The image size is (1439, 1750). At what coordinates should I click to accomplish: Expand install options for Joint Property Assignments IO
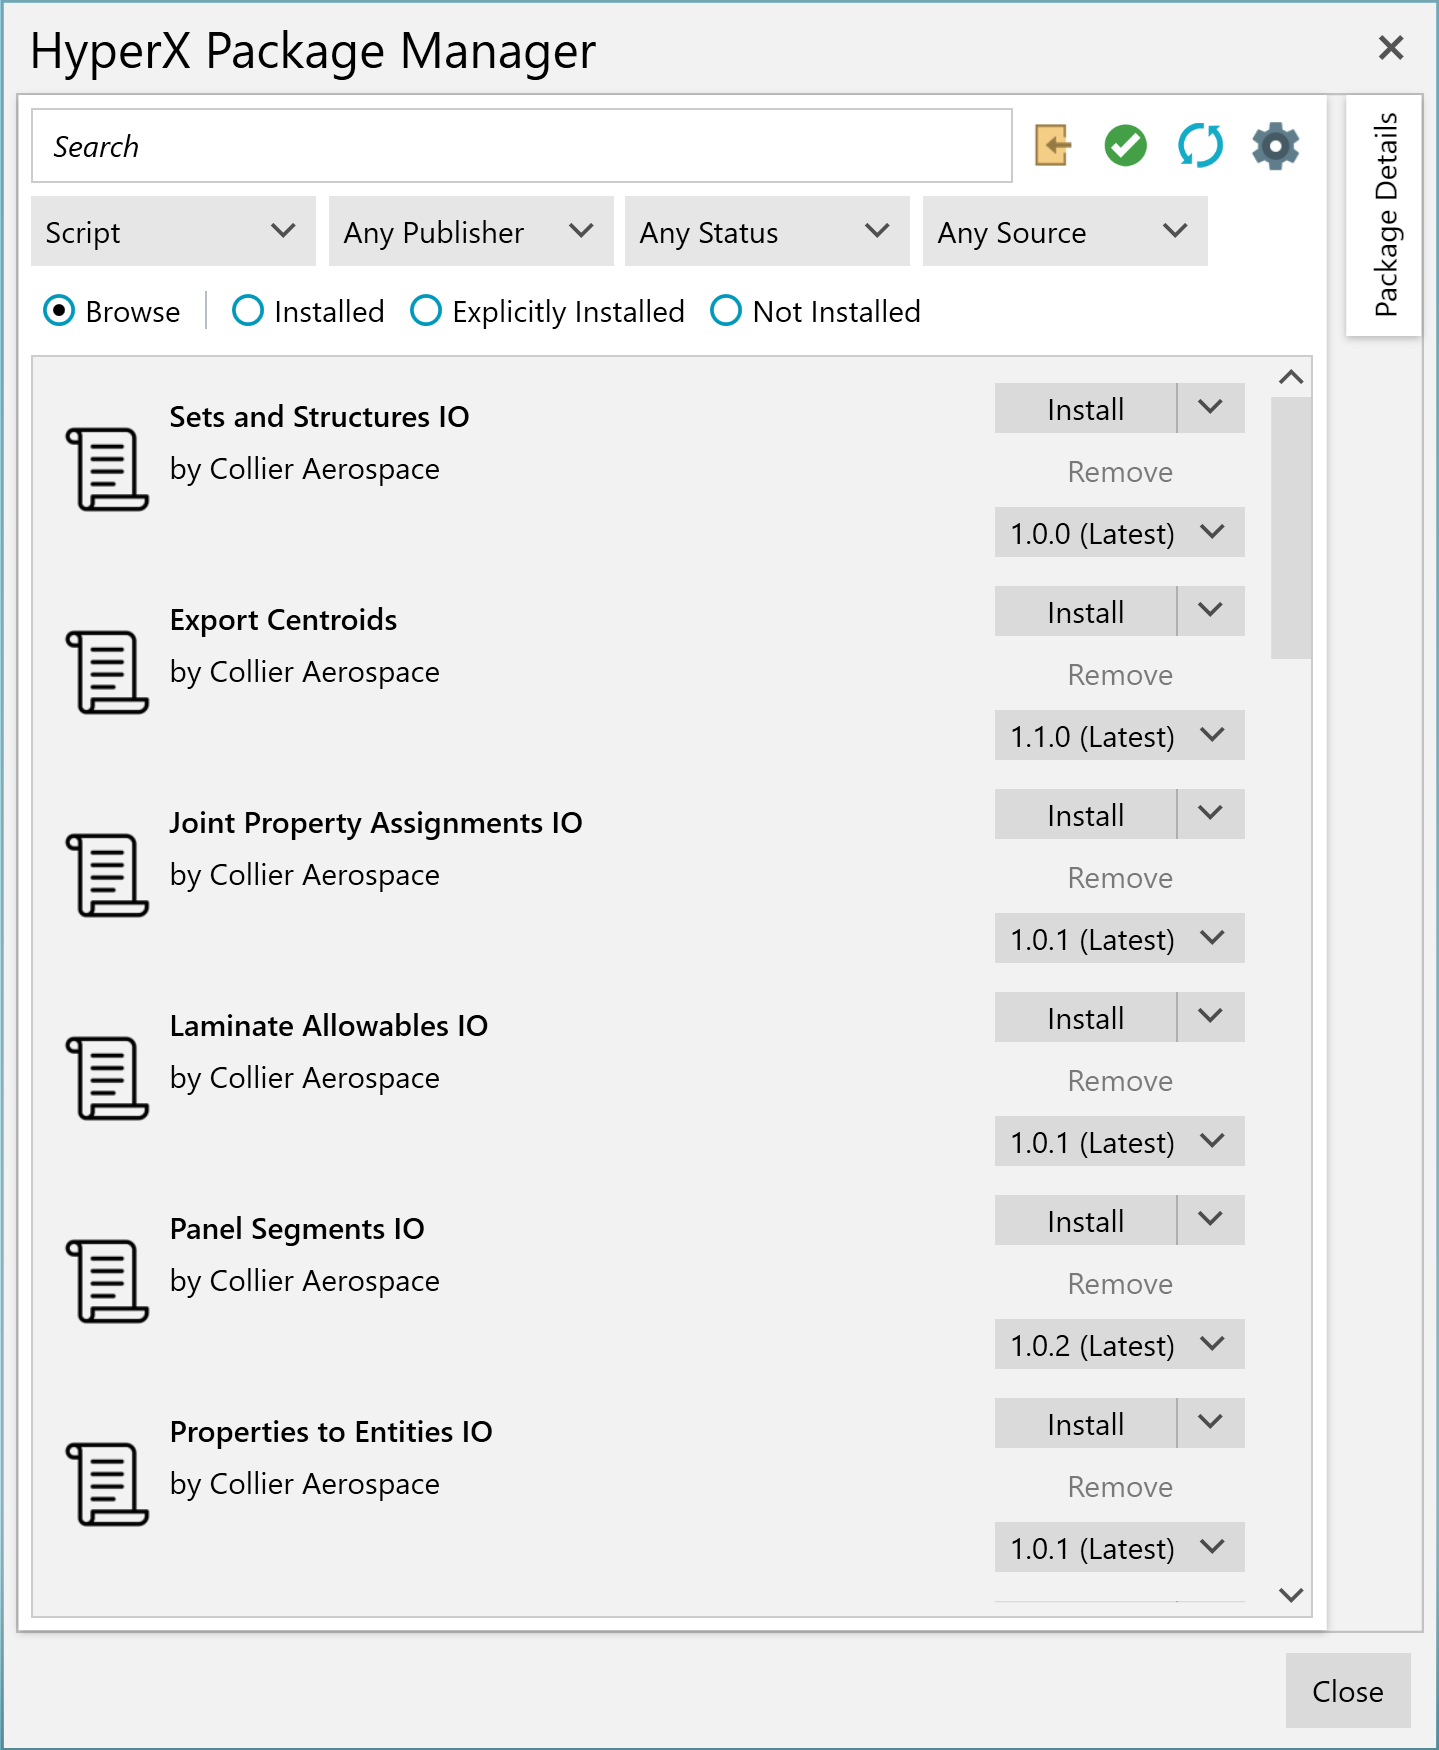(x=1211, y=814)
